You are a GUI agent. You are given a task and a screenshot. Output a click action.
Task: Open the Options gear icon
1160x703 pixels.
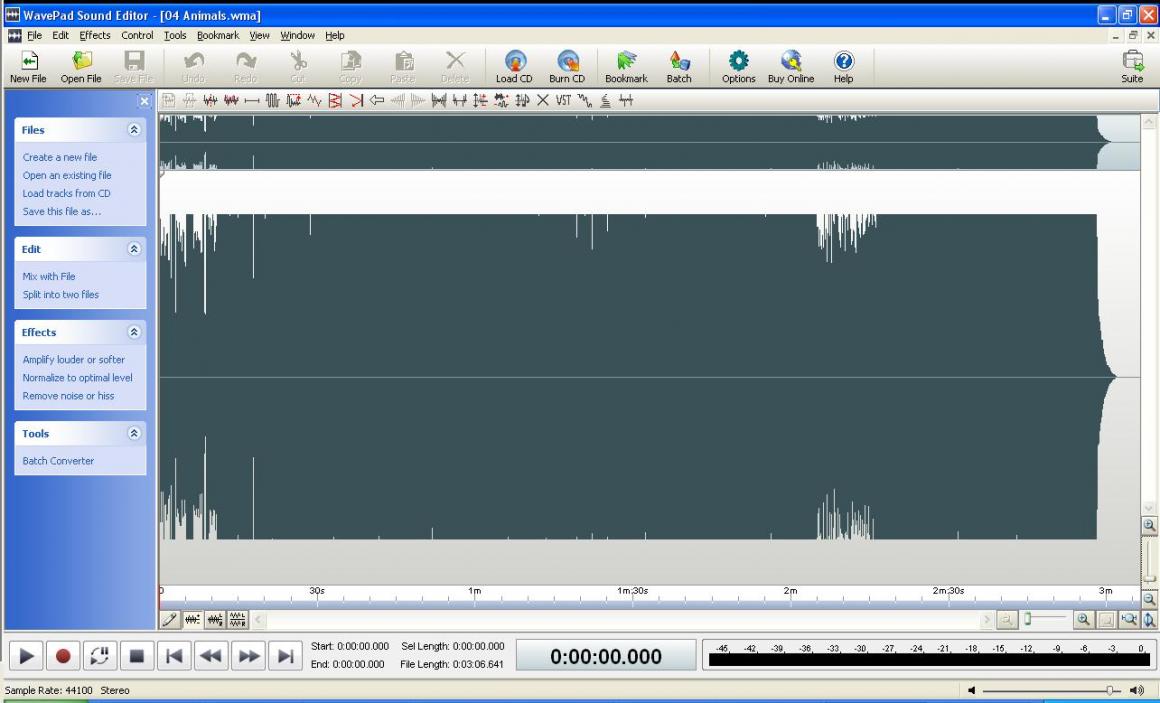point(738,61)
